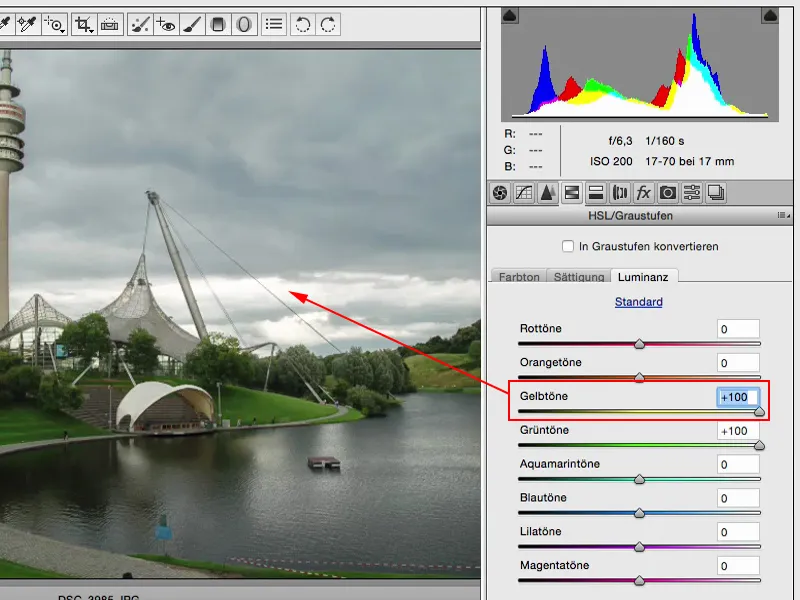Click the histogram graph
The width and height of the screenshot is (800, 600).
[640, 64]
